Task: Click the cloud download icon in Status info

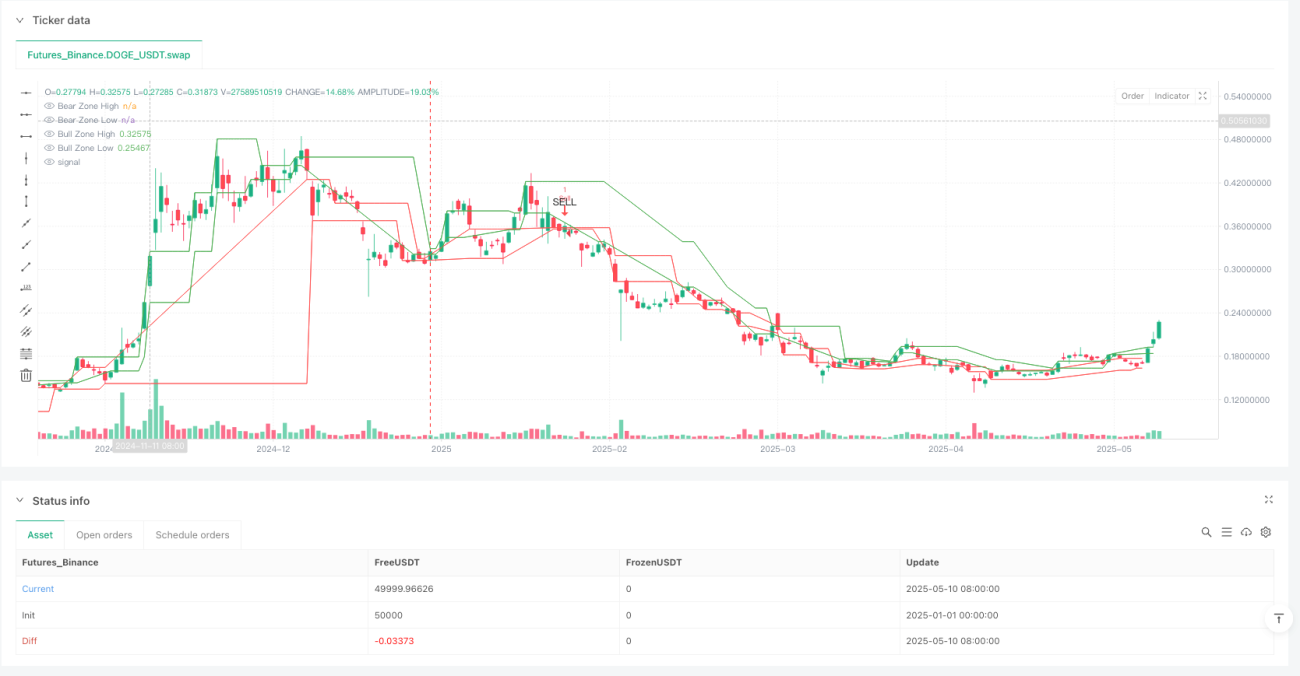Action: (1246, 532)
